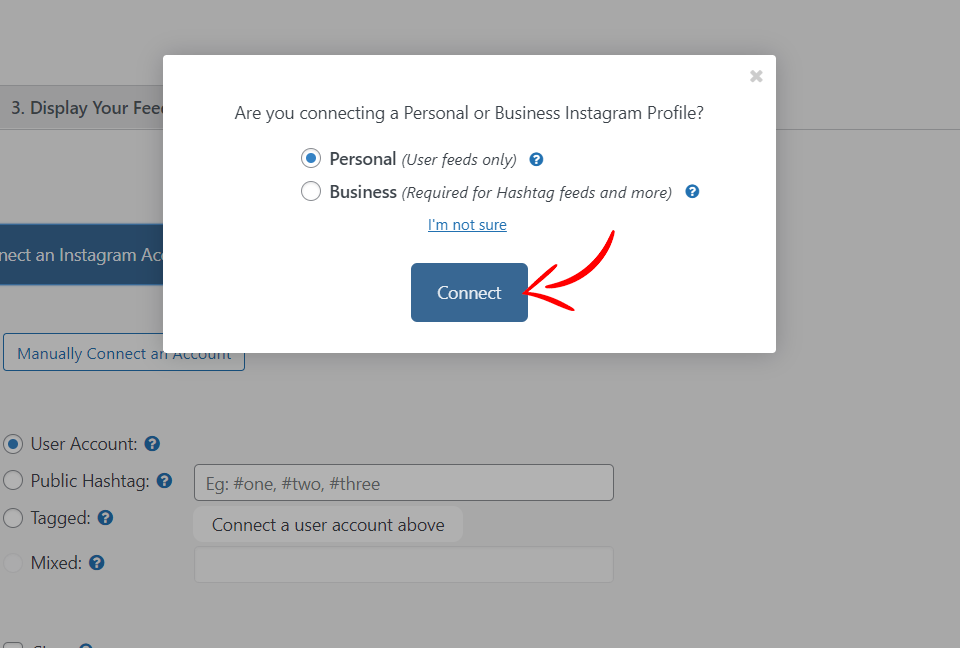Select the Mixed feed radio button
The height and width of the screenshot is (648, 960).
pos(13,563)
